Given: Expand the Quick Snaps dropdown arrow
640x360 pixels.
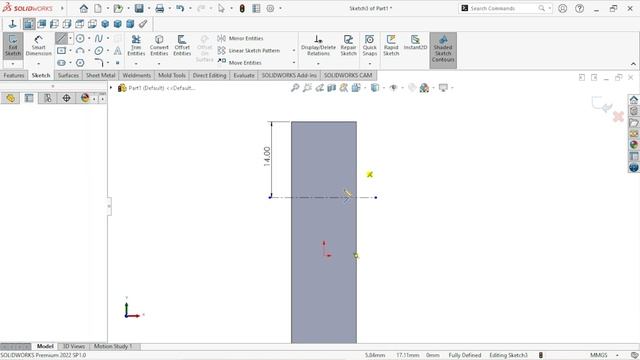Looking at the screenshot, I should click(369, 64).
